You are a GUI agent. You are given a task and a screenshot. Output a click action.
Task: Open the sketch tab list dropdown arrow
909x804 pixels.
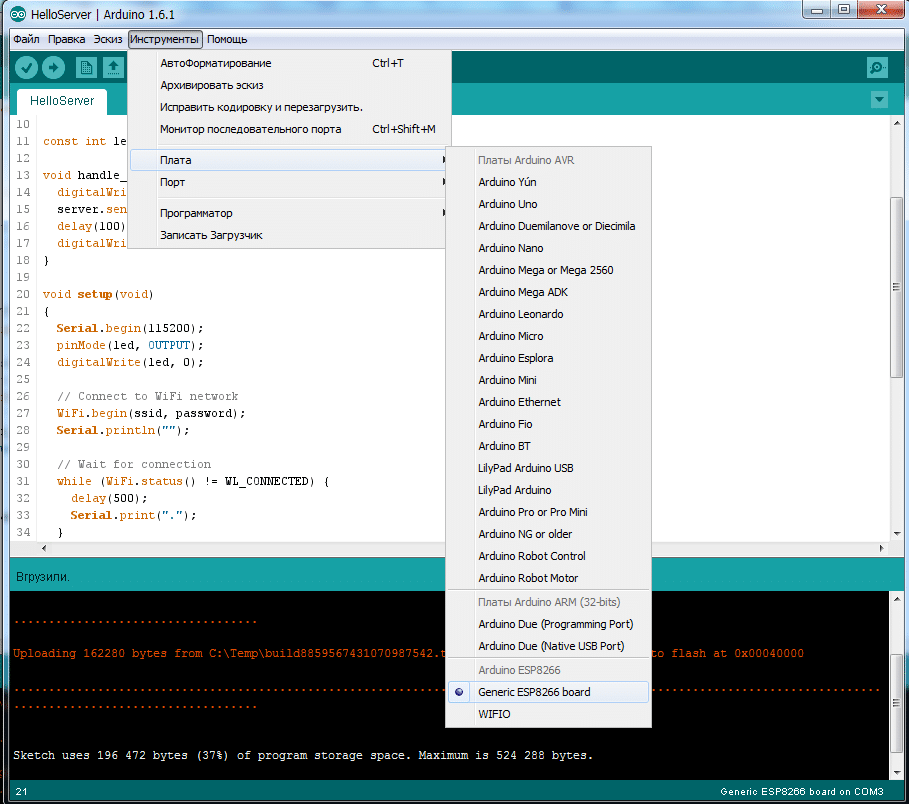[x=878, y=100]
